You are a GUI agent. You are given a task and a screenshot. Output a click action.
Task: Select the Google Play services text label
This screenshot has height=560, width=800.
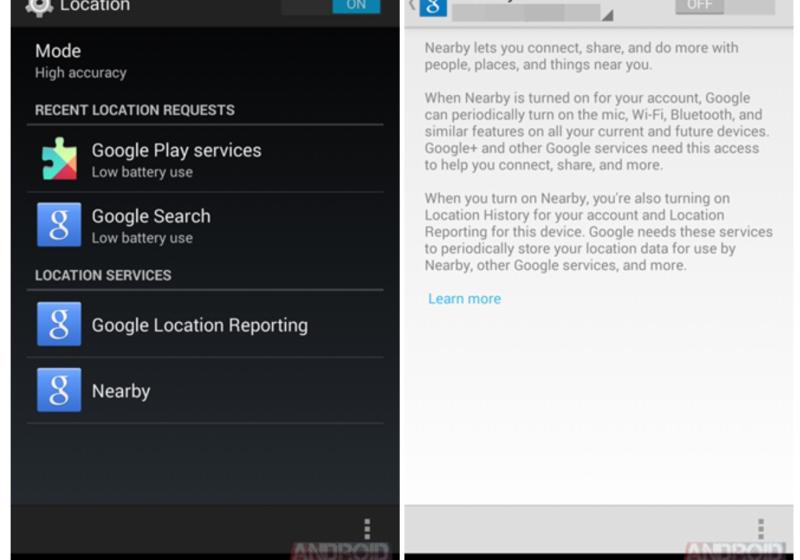[176, 150]
